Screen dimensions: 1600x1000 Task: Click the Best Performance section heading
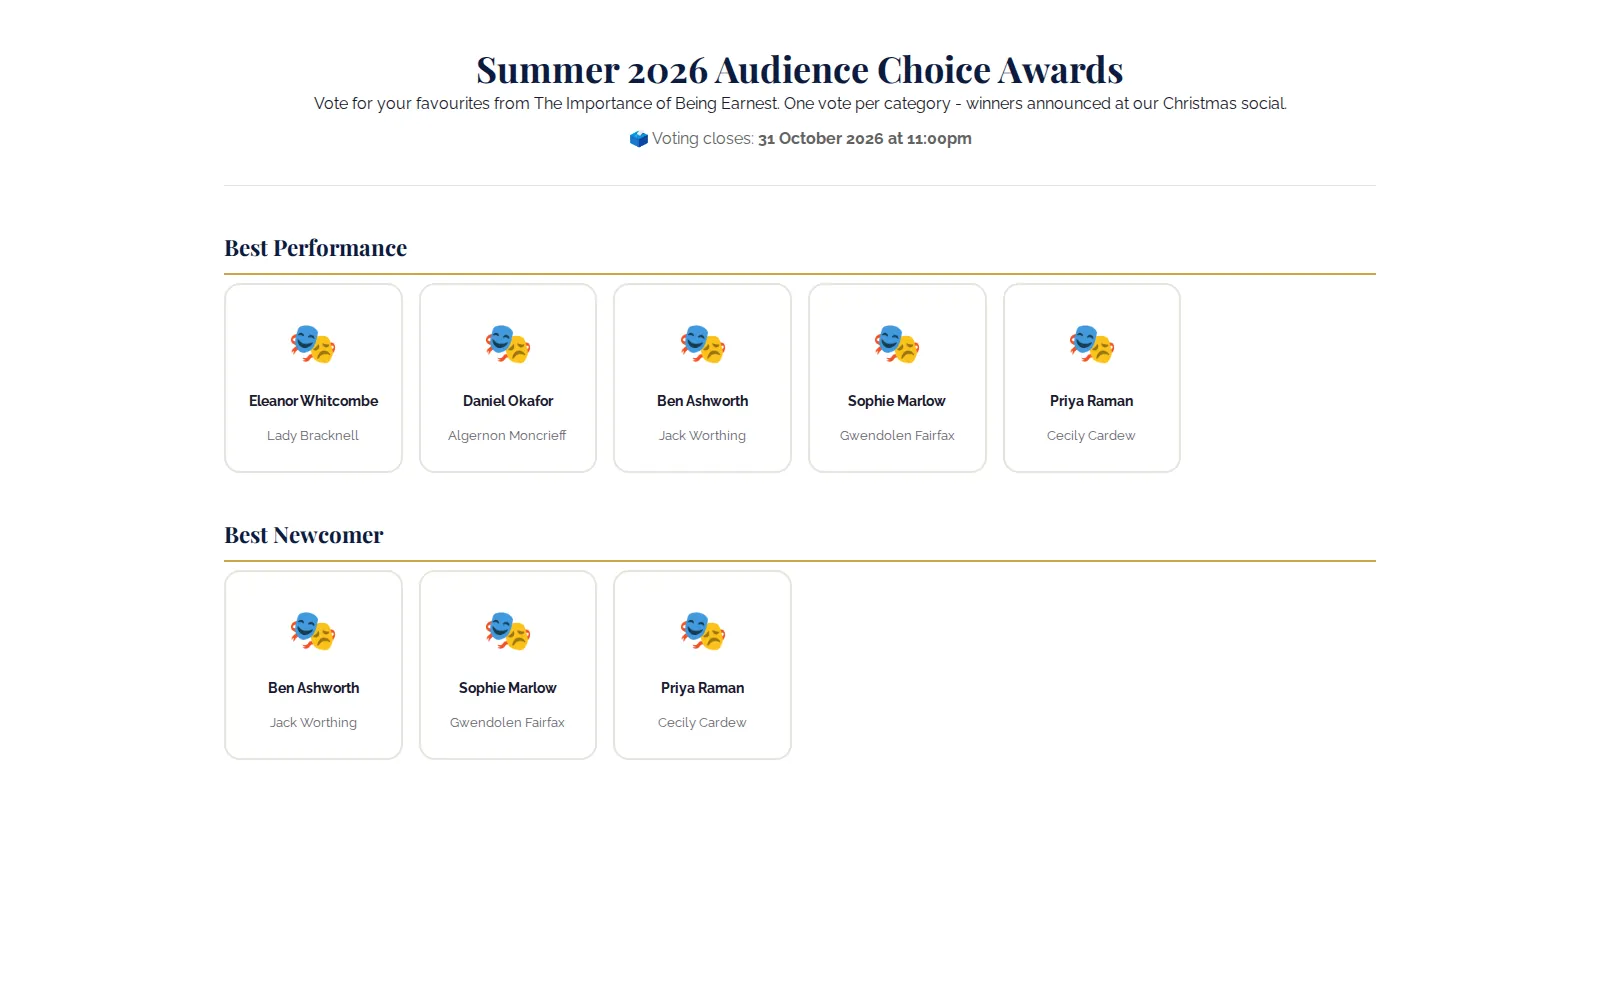316,248
